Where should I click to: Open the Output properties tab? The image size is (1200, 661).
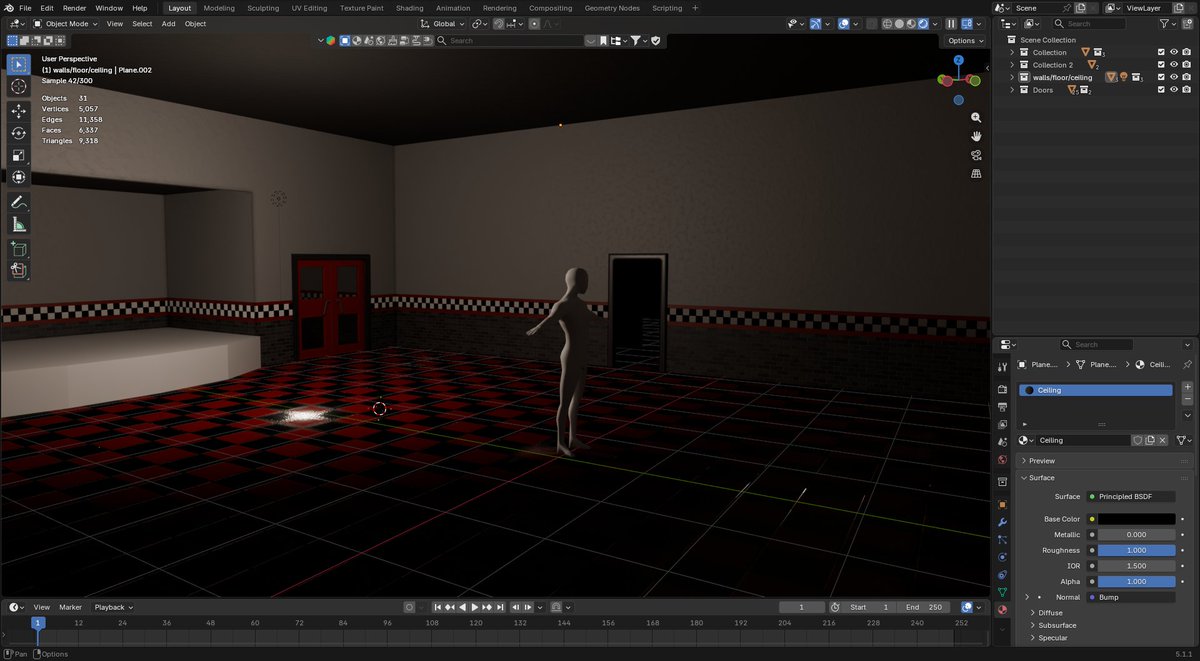[x=1002, y=407]
